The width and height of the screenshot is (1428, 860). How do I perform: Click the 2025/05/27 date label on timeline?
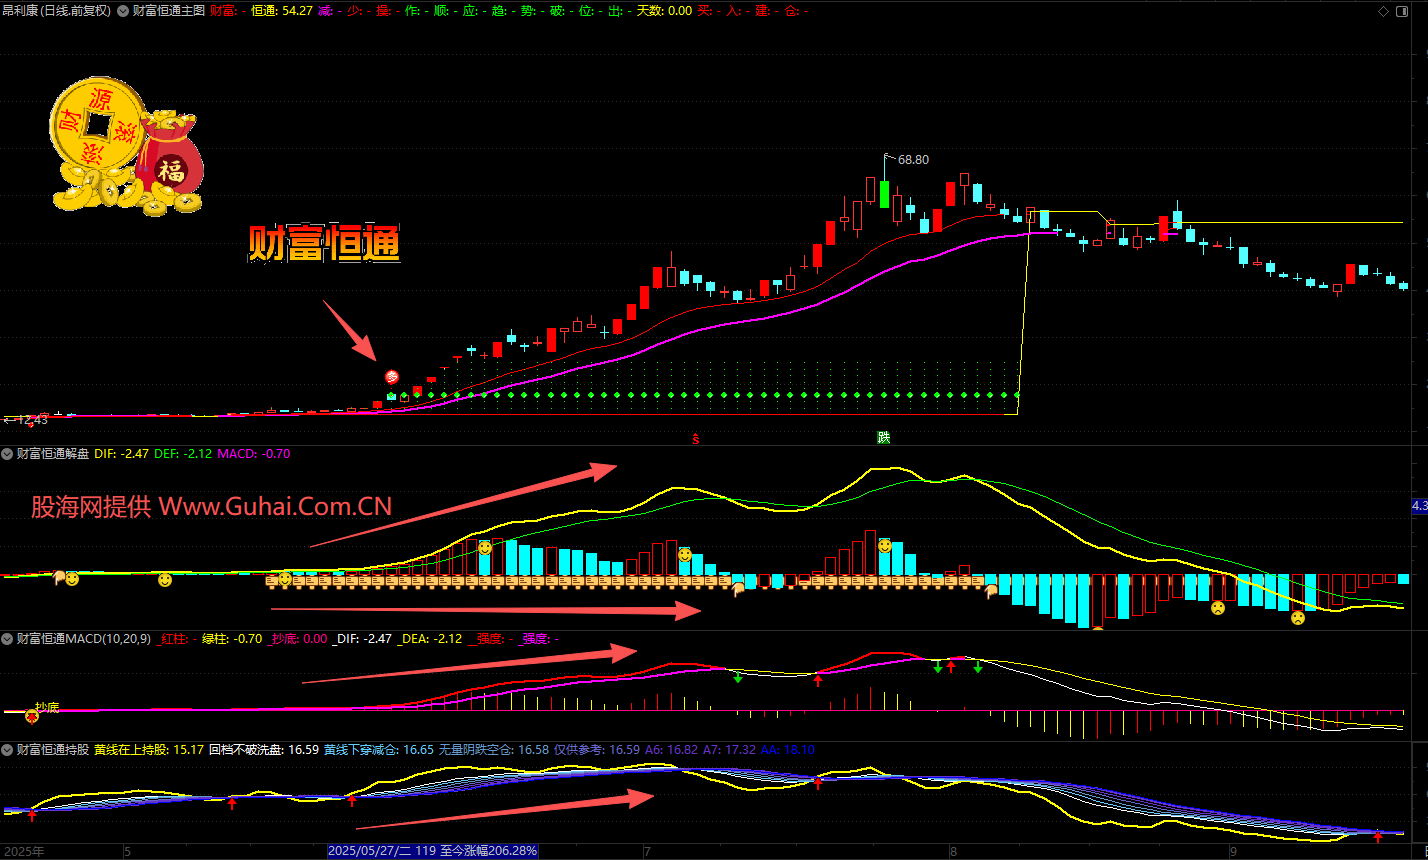(433, 851)
